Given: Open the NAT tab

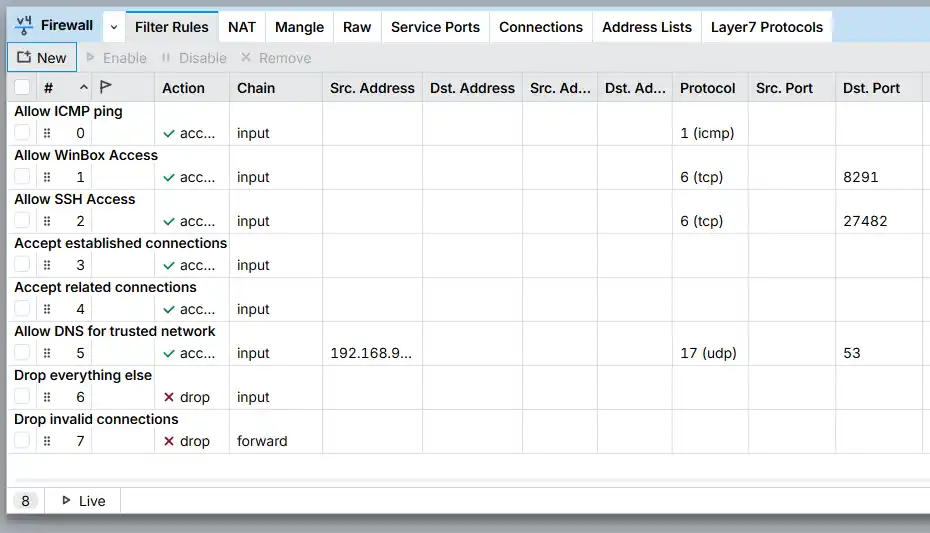Looking at the screenshot, I should coord(242,27).
